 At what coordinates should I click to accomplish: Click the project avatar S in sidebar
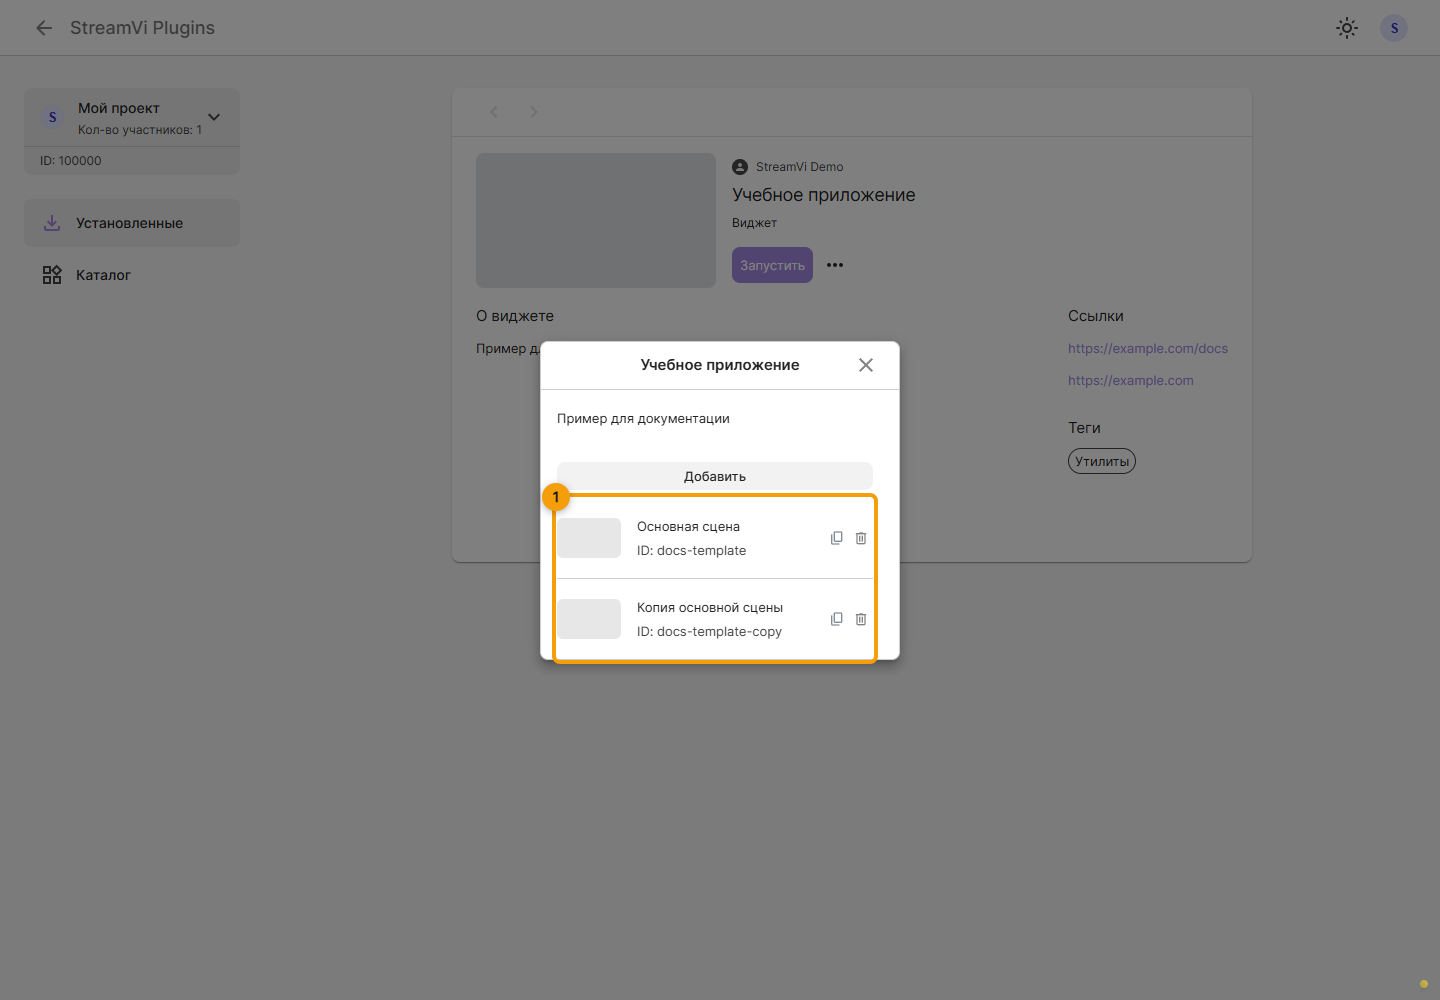point(53,118)
